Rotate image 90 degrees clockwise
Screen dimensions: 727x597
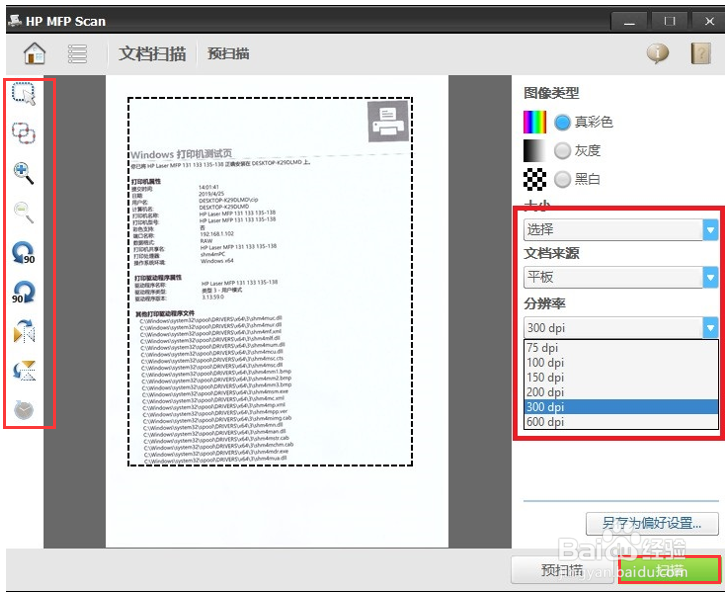coord(24,292)
